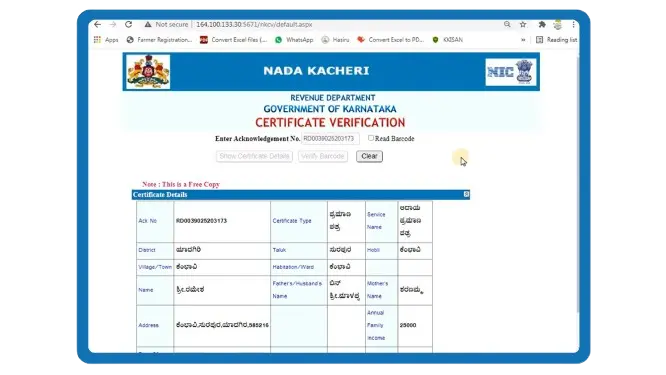Open the browser profile avatar
Viewport: 666px width, 375px height.
pyautogui.click(x=558, y=25)
